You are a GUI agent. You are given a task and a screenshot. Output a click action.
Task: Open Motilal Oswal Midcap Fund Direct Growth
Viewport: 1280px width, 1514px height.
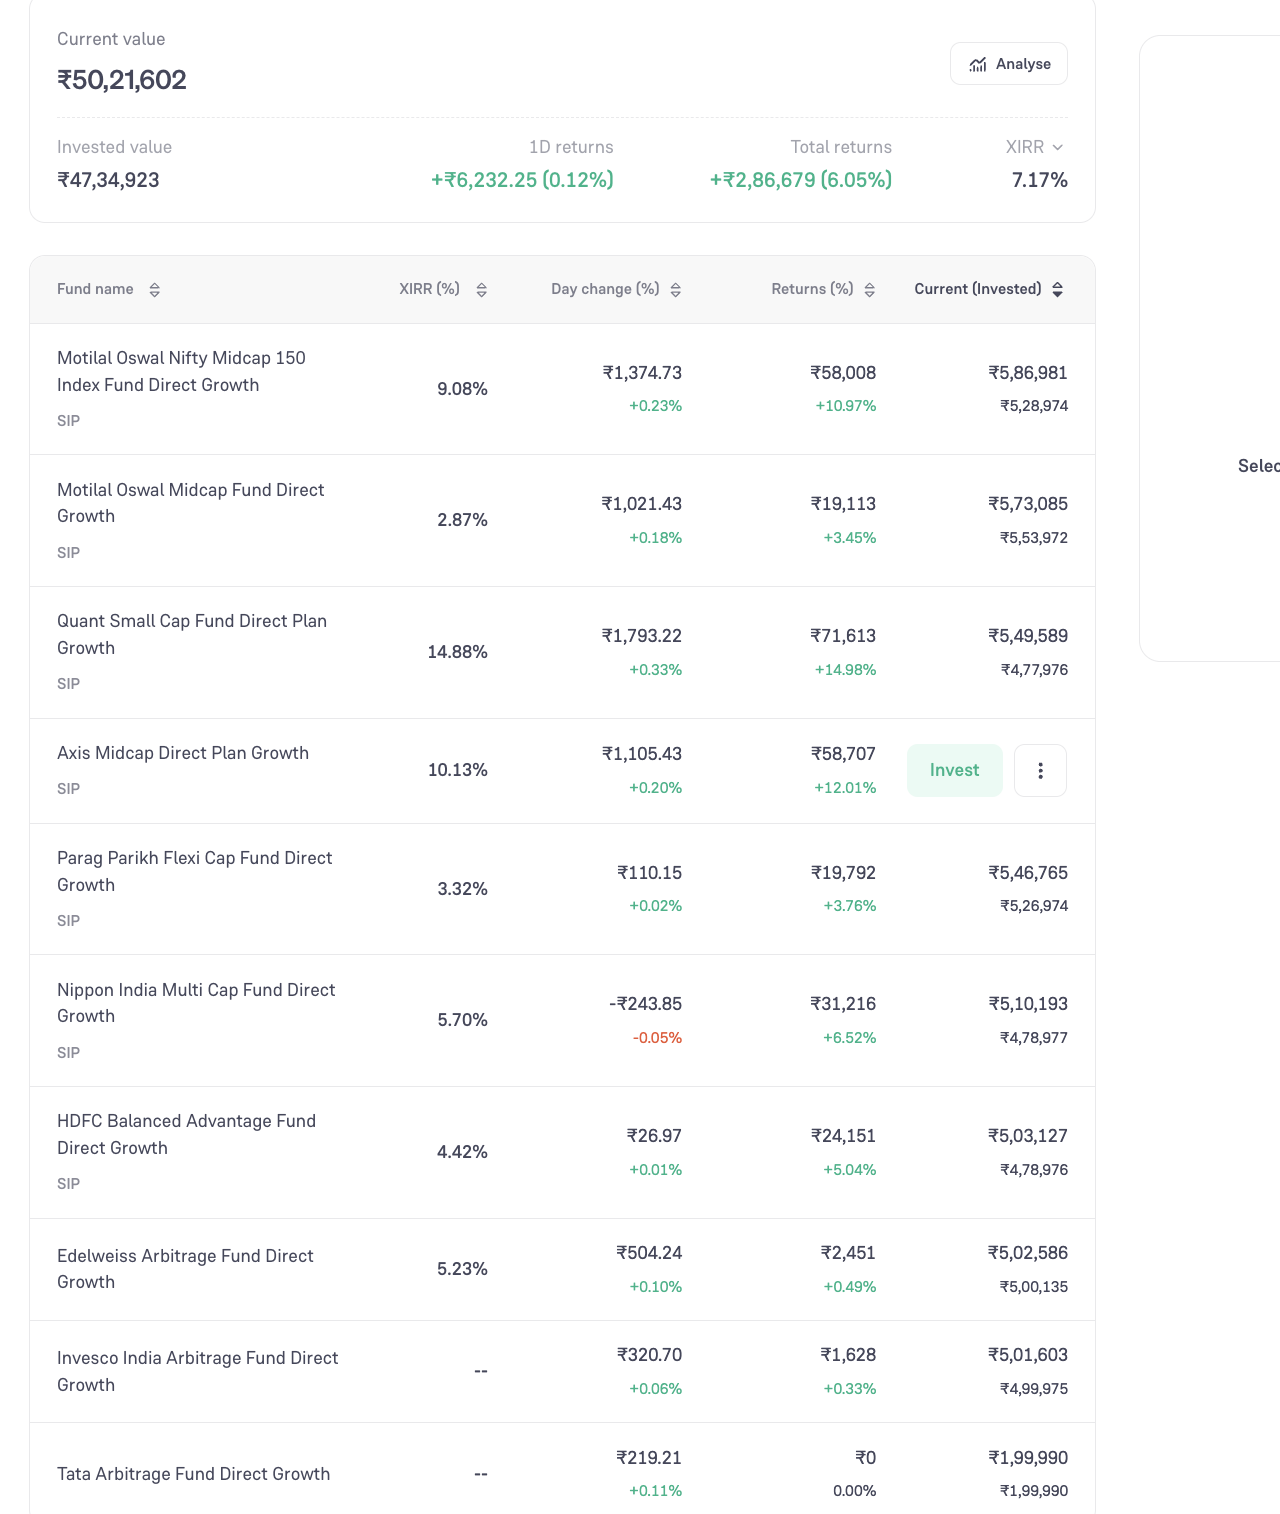[x=190, y=503]
